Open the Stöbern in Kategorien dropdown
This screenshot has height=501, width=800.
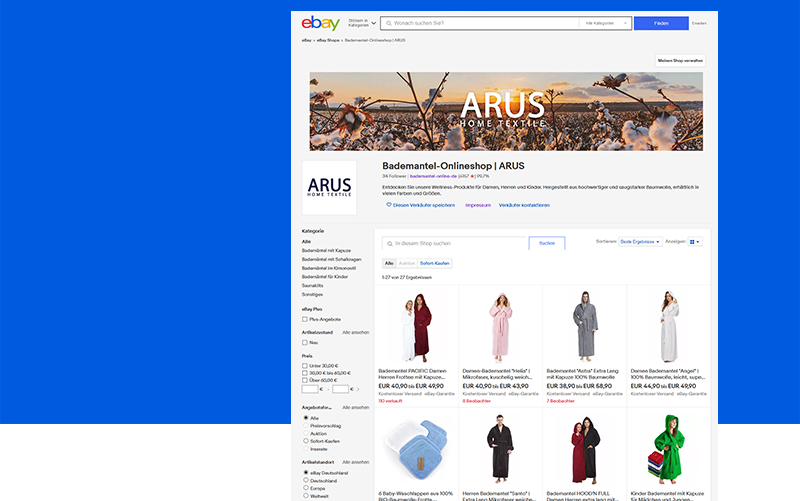pos(362,23)
